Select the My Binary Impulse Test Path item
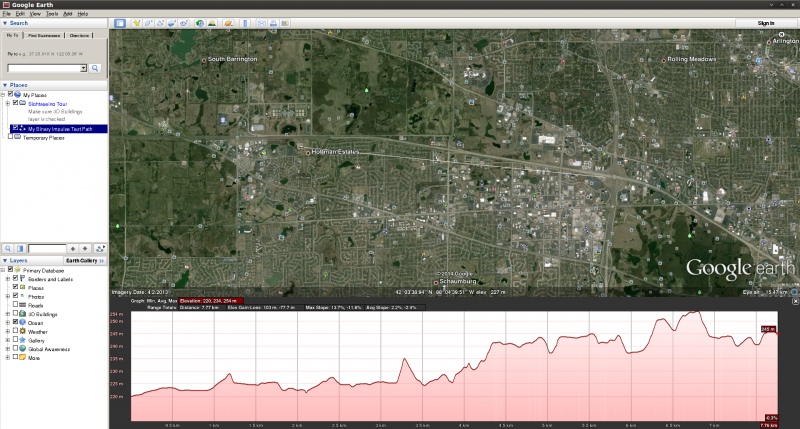This screenshot has width=800, height=429. click(x=60, y=129)
